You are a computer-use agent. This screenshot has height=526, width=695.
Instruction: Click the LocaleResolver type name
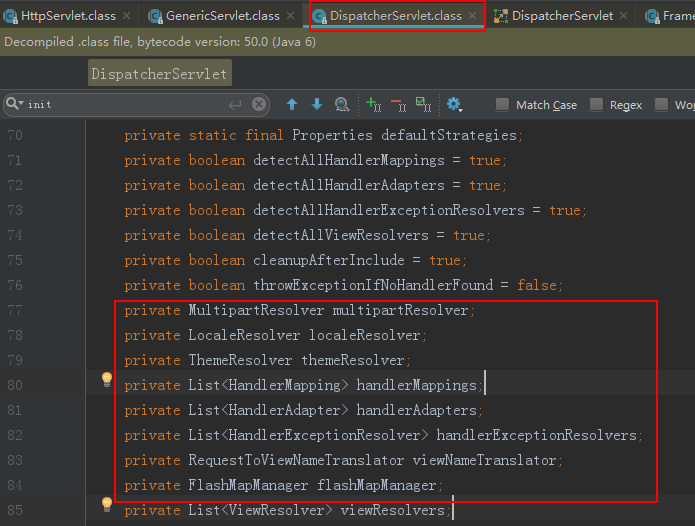244,335
